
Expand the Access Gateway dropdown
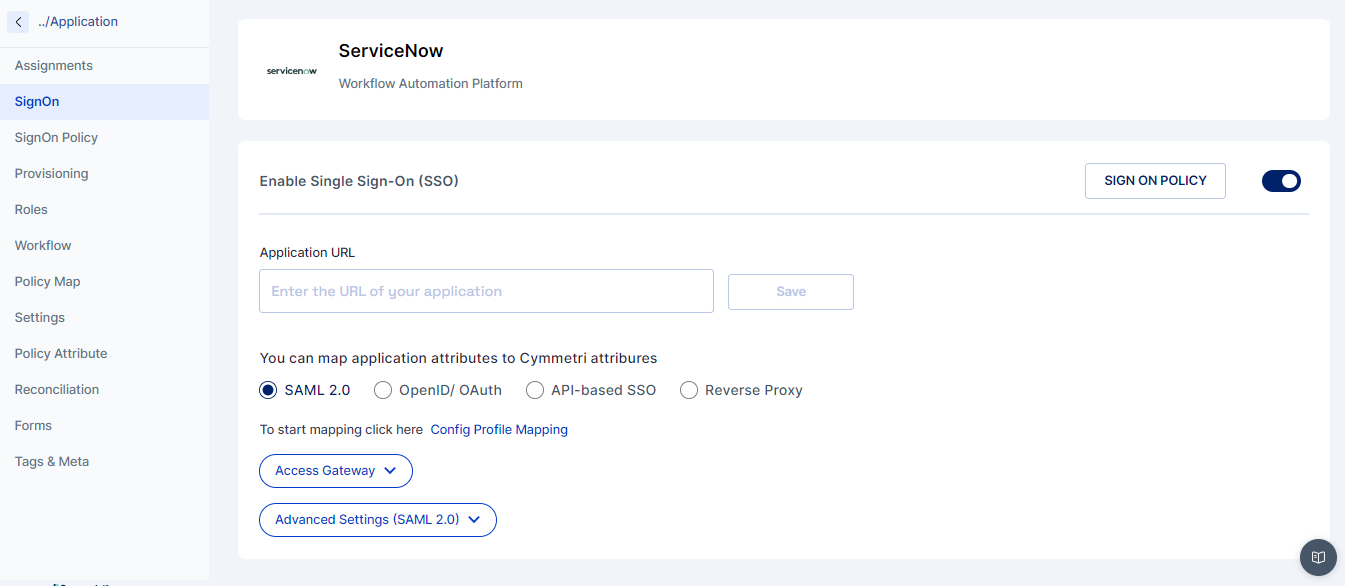(x=336, y=470)
